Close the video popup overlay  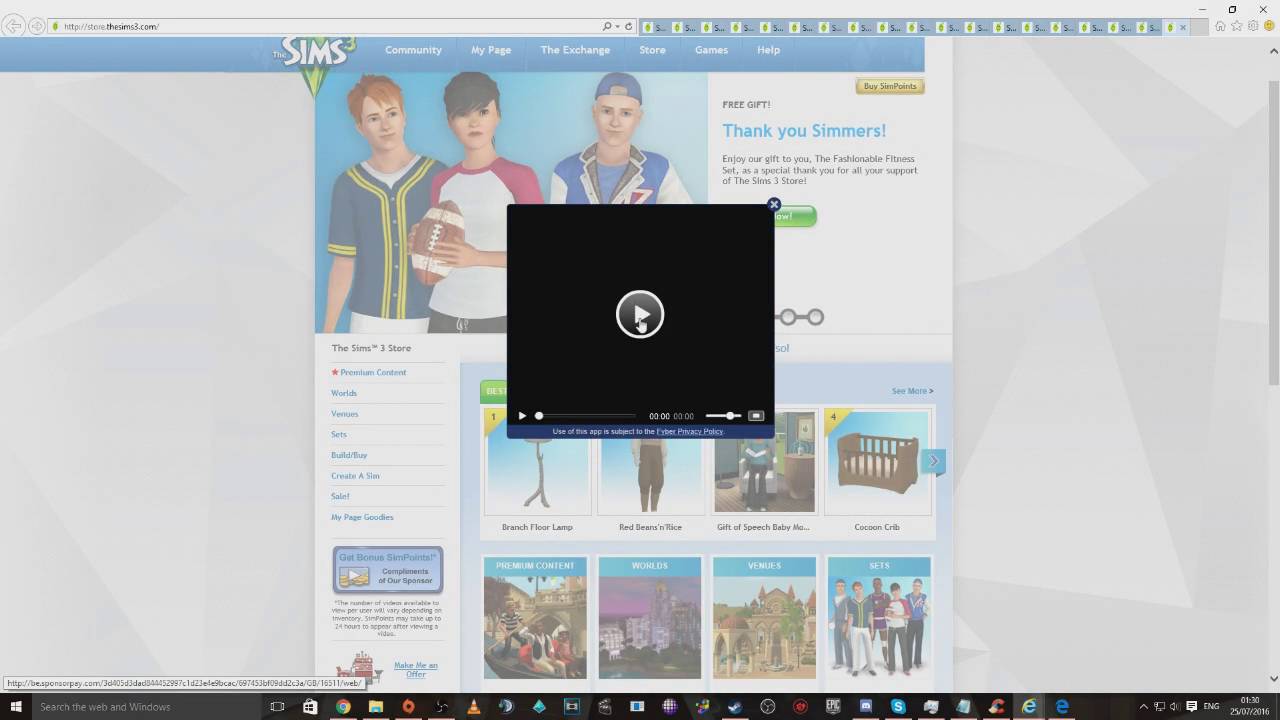coord(773,205)
